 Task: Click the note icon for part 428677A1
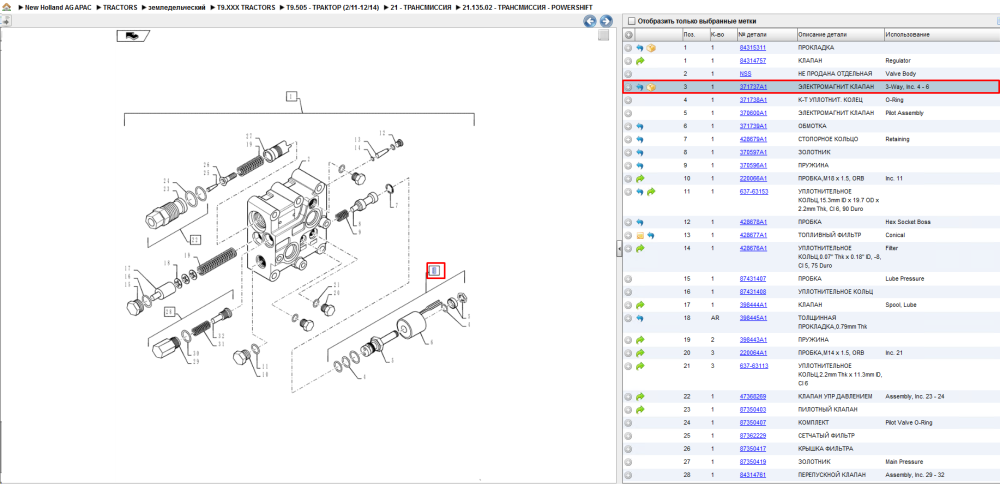[x=640, y=235]
